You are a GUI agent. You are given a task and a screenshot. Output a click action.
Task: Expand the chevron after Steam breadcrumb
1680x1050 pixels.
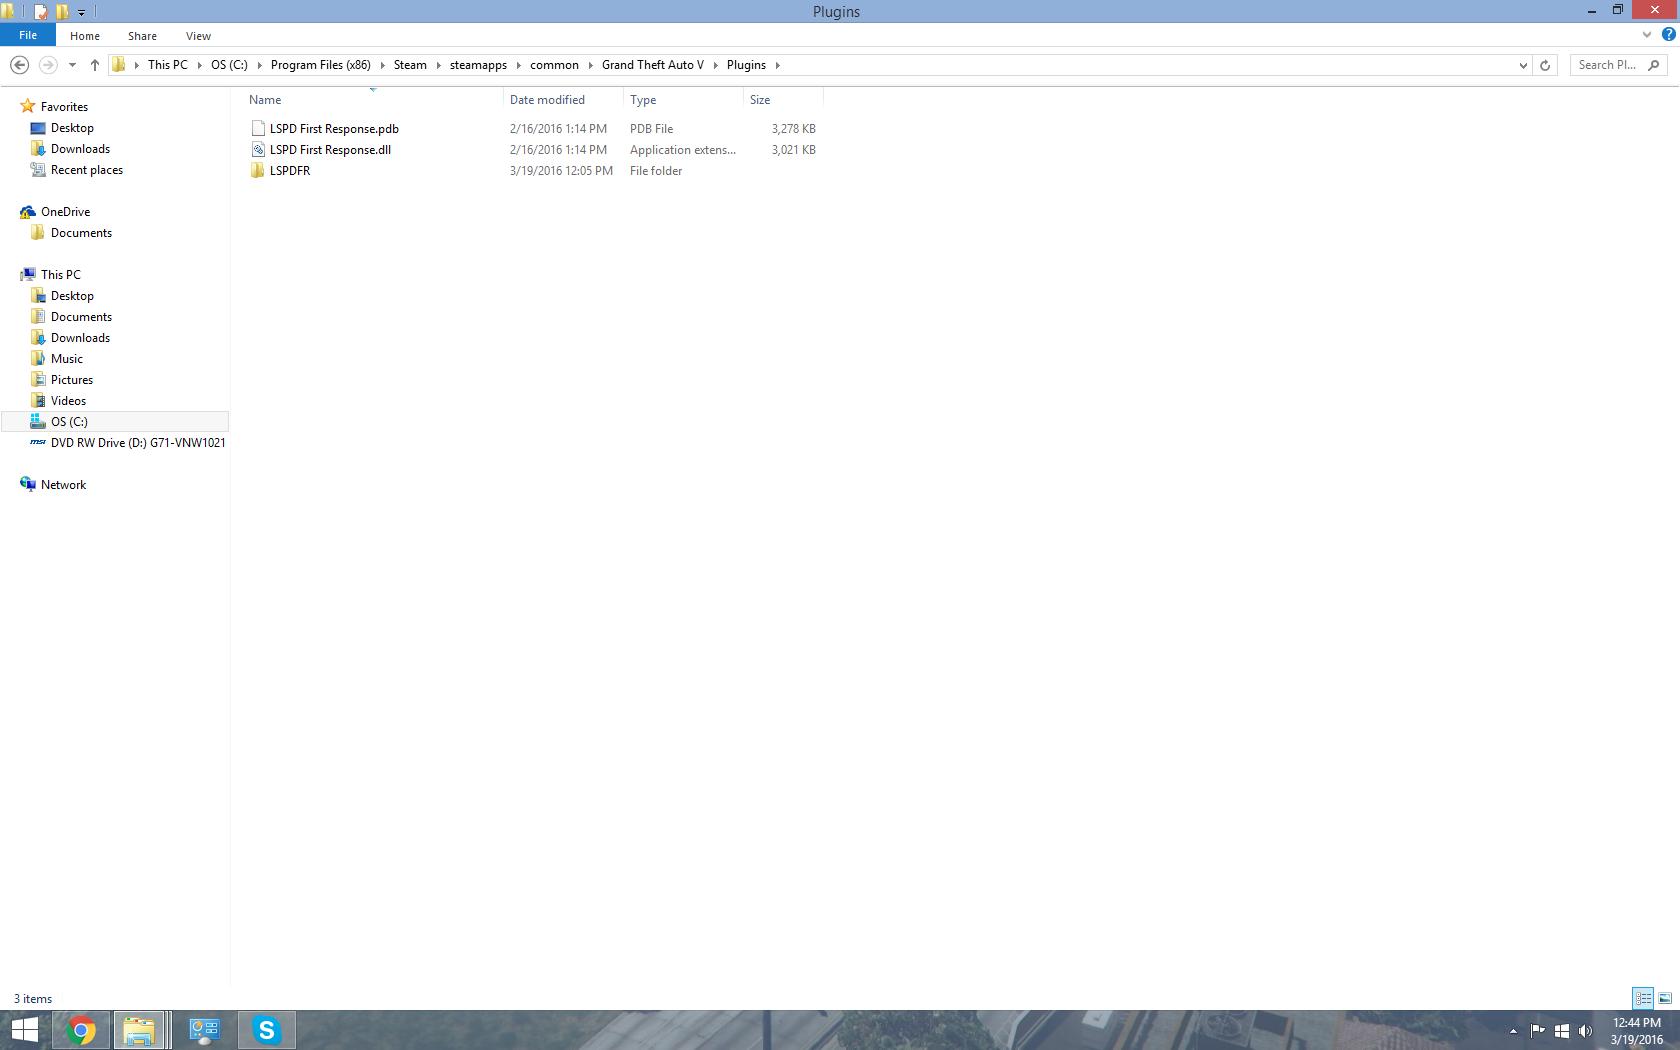pyautogui.click(x=438, y=65)
